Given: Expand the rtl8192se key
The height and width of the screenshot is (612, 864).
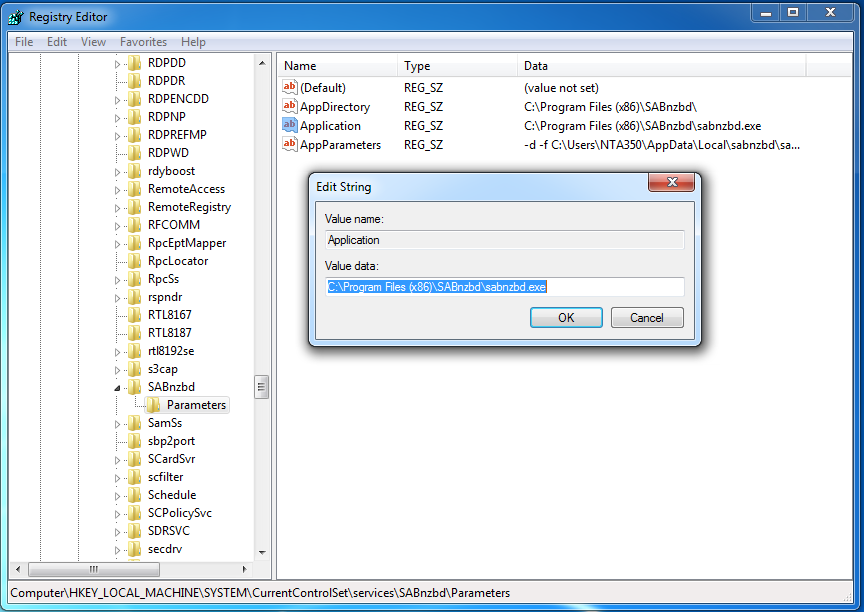Looking at the screenshot, I should click(117, 352).
